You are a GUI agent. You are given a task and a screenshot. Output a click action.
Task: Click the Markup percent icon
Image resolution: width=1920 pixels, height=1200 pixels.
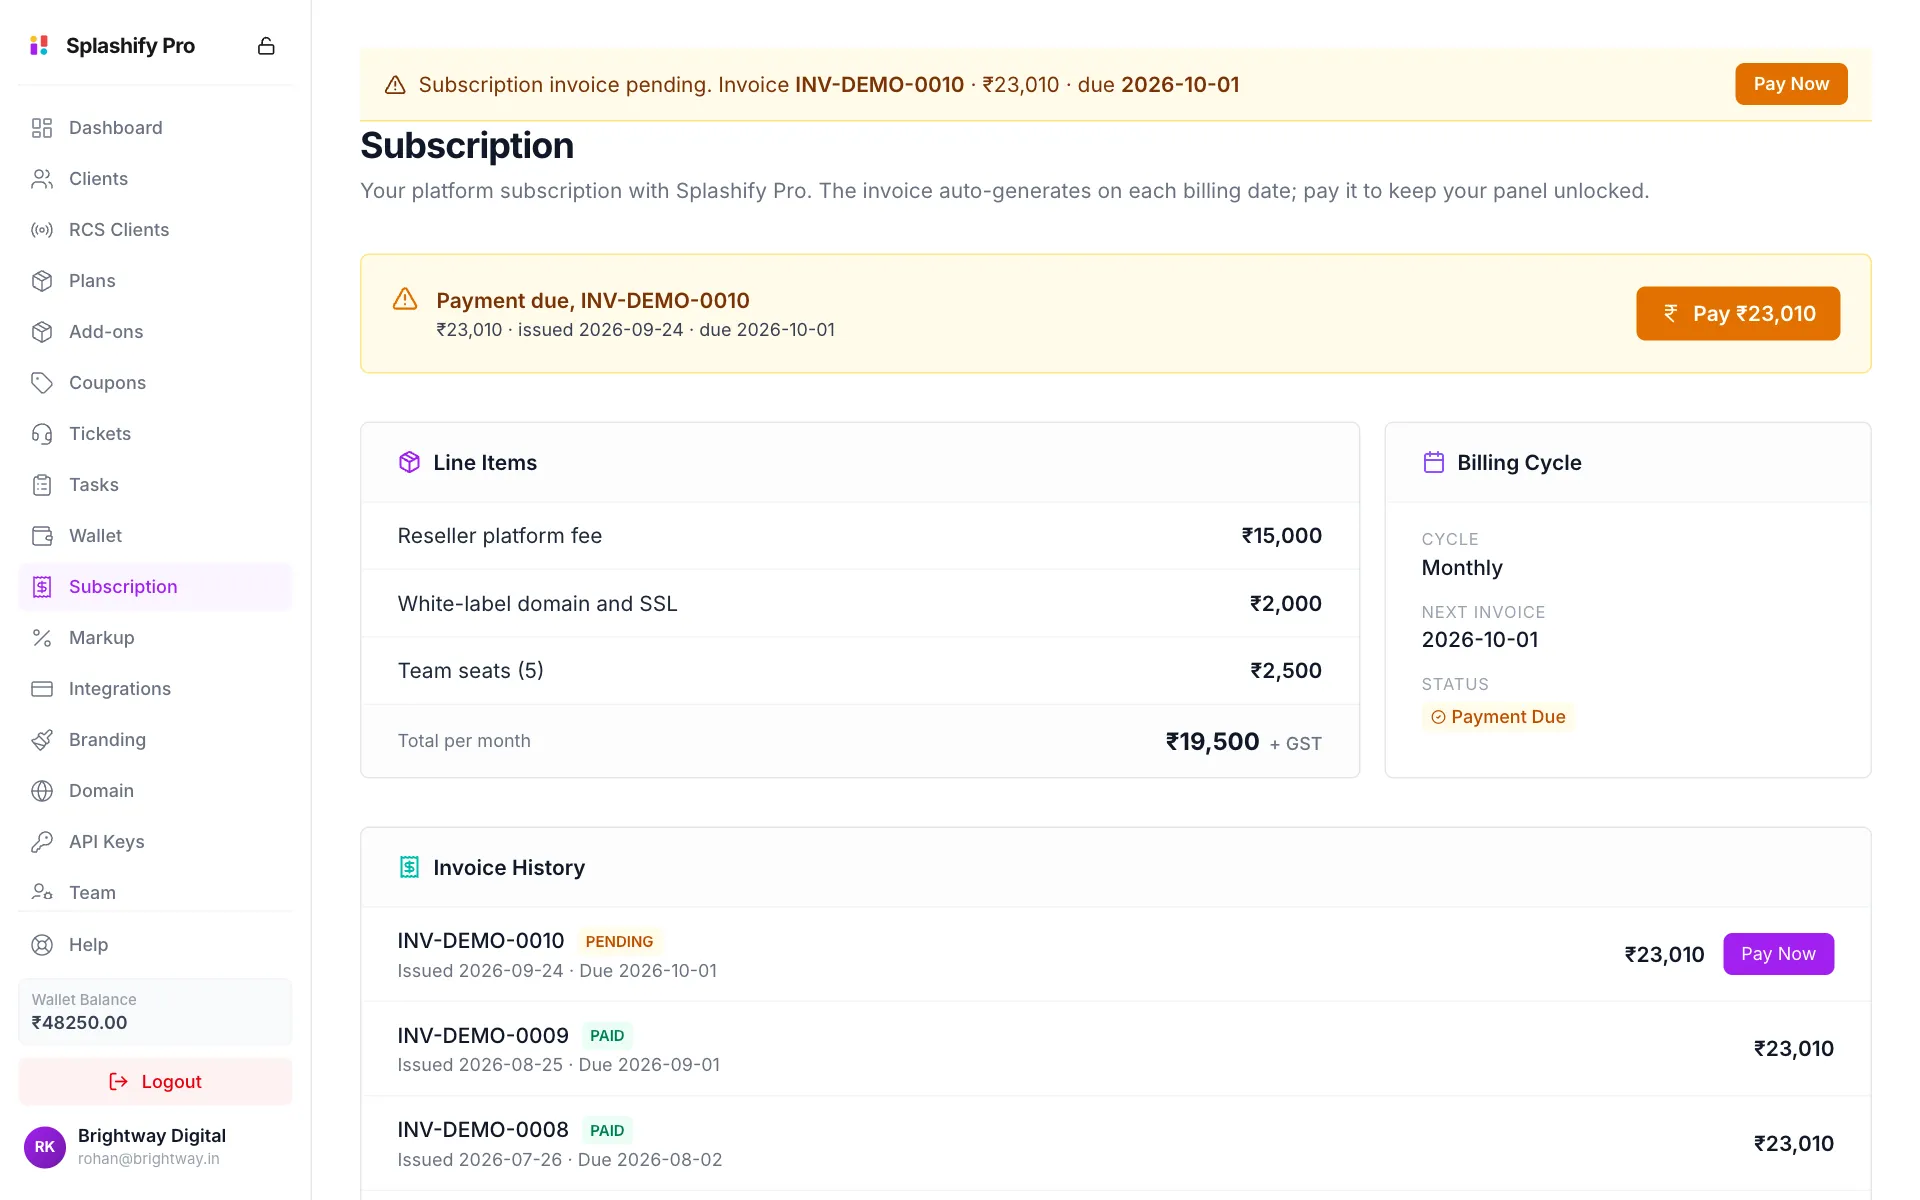pyautogui.click(x=42, y=638)
